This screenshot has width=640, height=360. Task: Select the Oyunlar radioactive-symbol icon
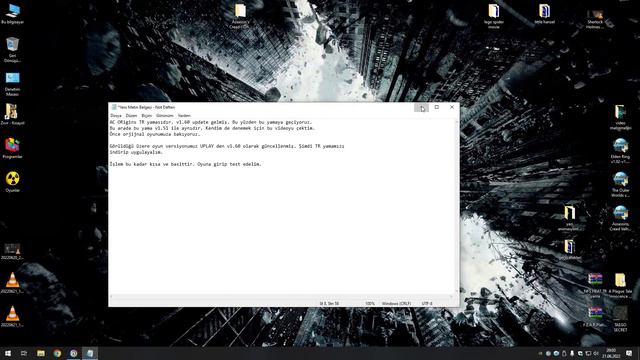pyautogui.click(x=13, y=182)
